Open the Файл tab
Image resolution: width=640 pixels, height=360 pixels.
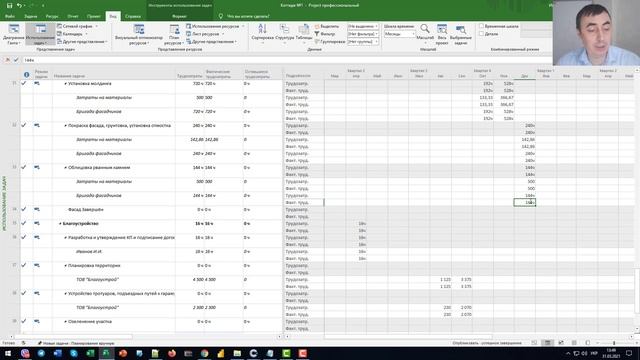pyautogui.click(x=10, y=16)
